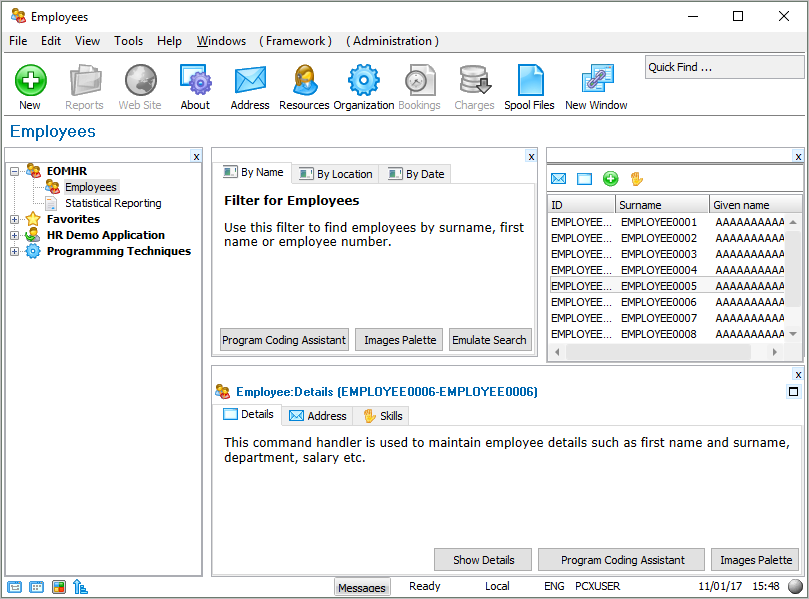This screenshot has width=809, height=599.
Task: Expand the Programming Techniques tree node
Action: click(15, 251)
